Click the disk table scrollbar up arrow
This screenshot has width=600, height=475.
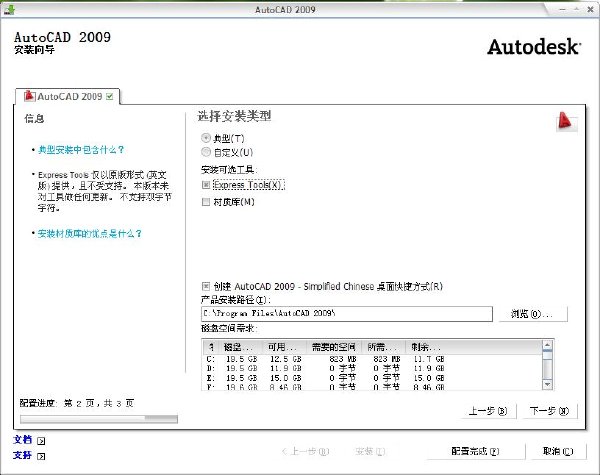548,345
